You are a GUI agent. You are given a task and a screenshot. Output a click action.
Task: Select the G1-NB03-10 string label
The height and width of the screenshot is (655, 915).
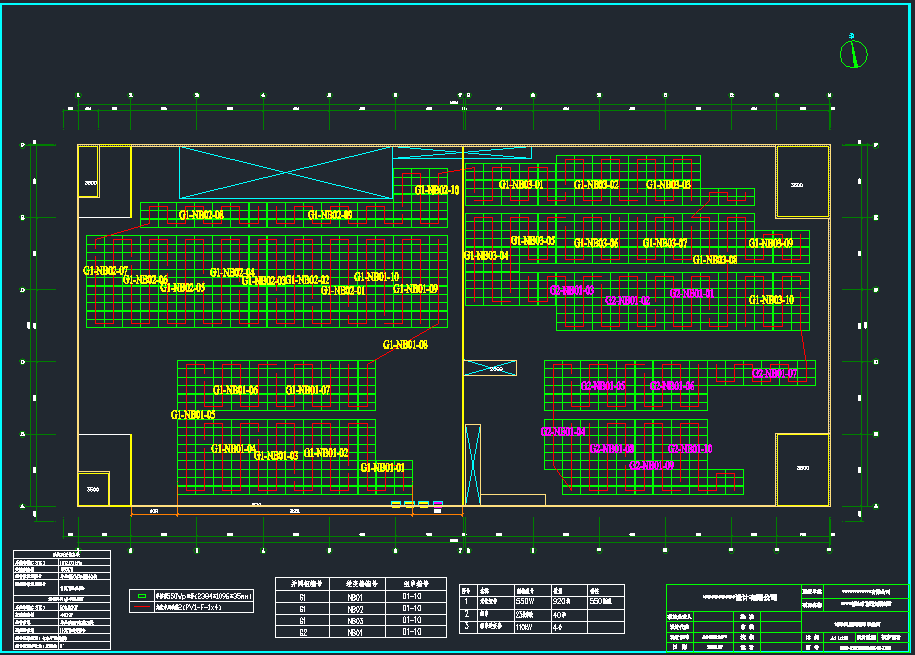(x=771, y=300)
